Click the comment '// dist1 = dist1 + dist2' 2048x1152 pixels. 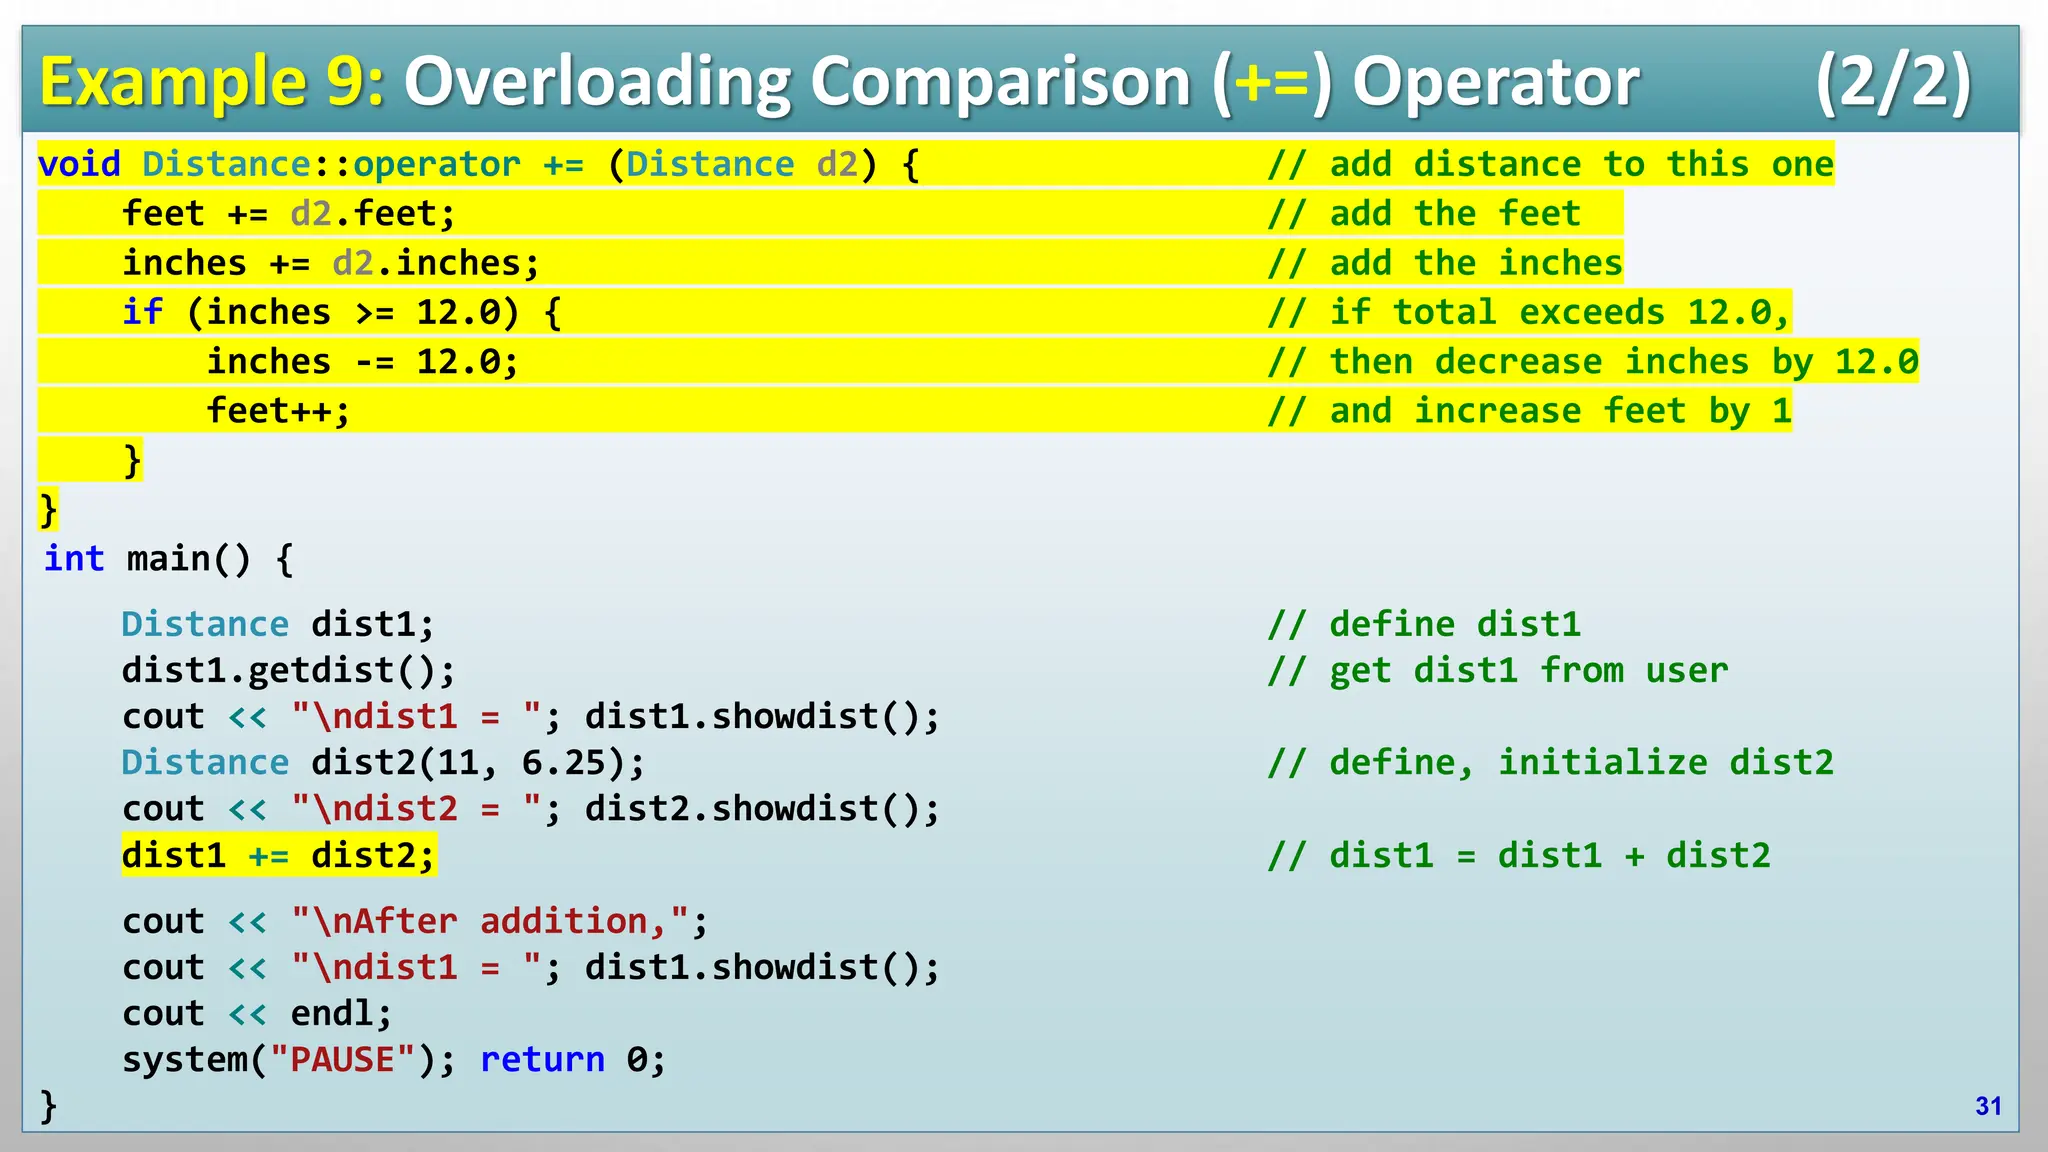1518,856
